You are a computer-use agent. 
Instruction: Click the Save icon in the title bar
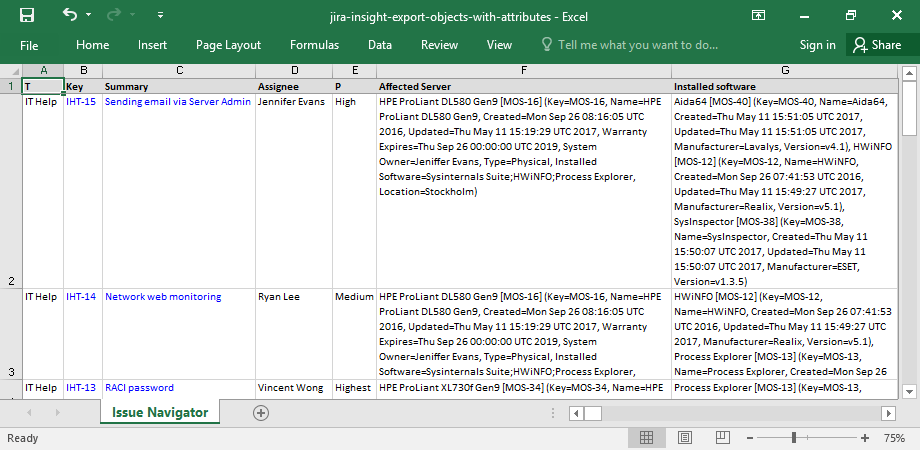point(26,16)
